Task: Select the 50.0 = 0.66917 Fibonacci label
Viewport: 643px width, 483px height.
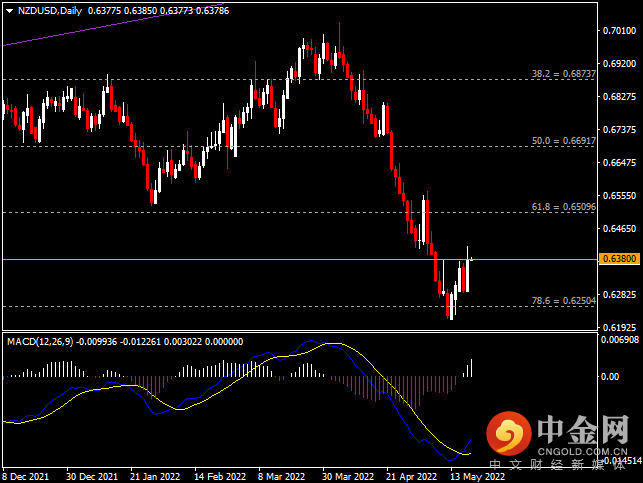Action: (564, 142)
